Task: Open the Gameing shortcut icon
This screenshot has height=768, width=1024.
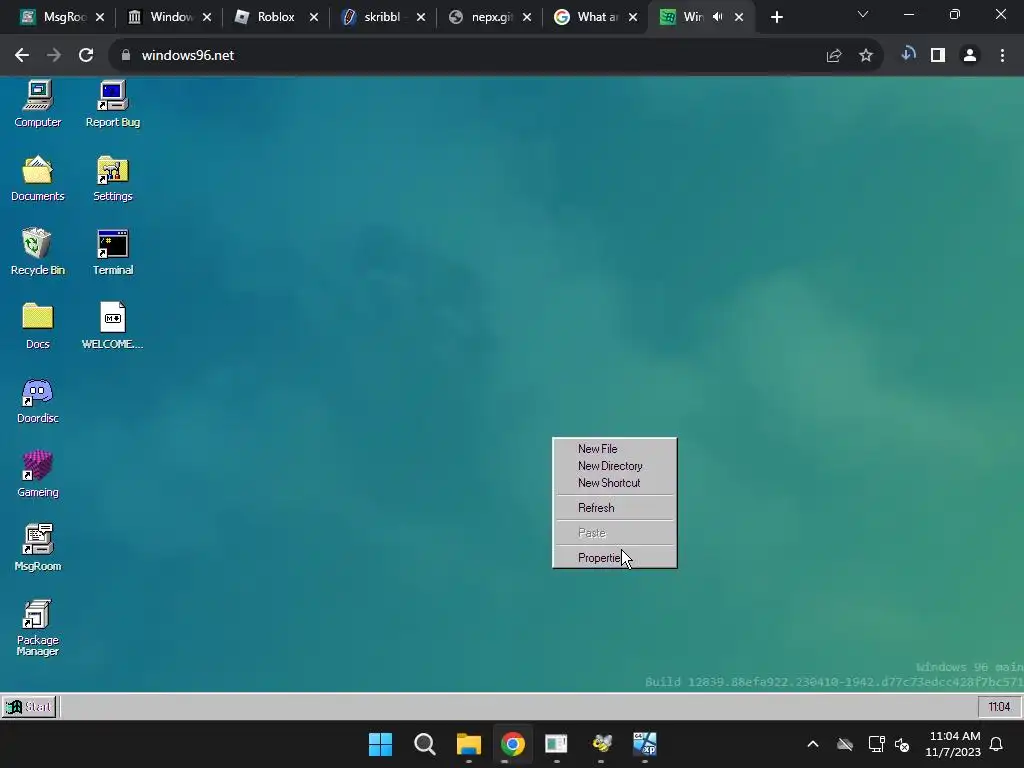Action: tap(38, 474)
